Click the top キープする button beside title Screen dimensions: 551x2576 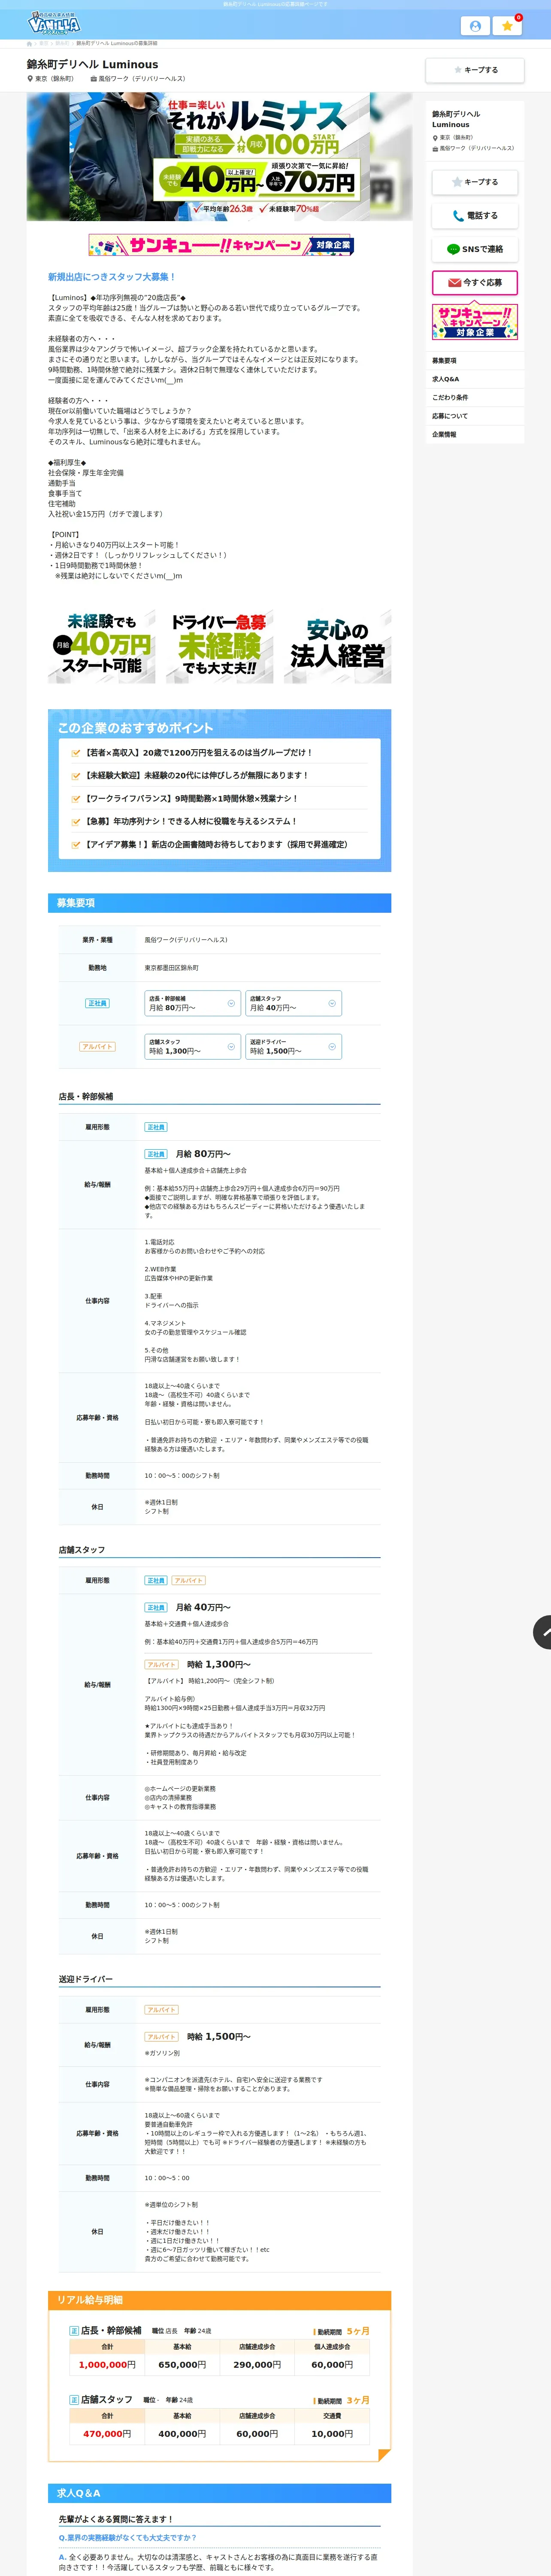point(475,70)
